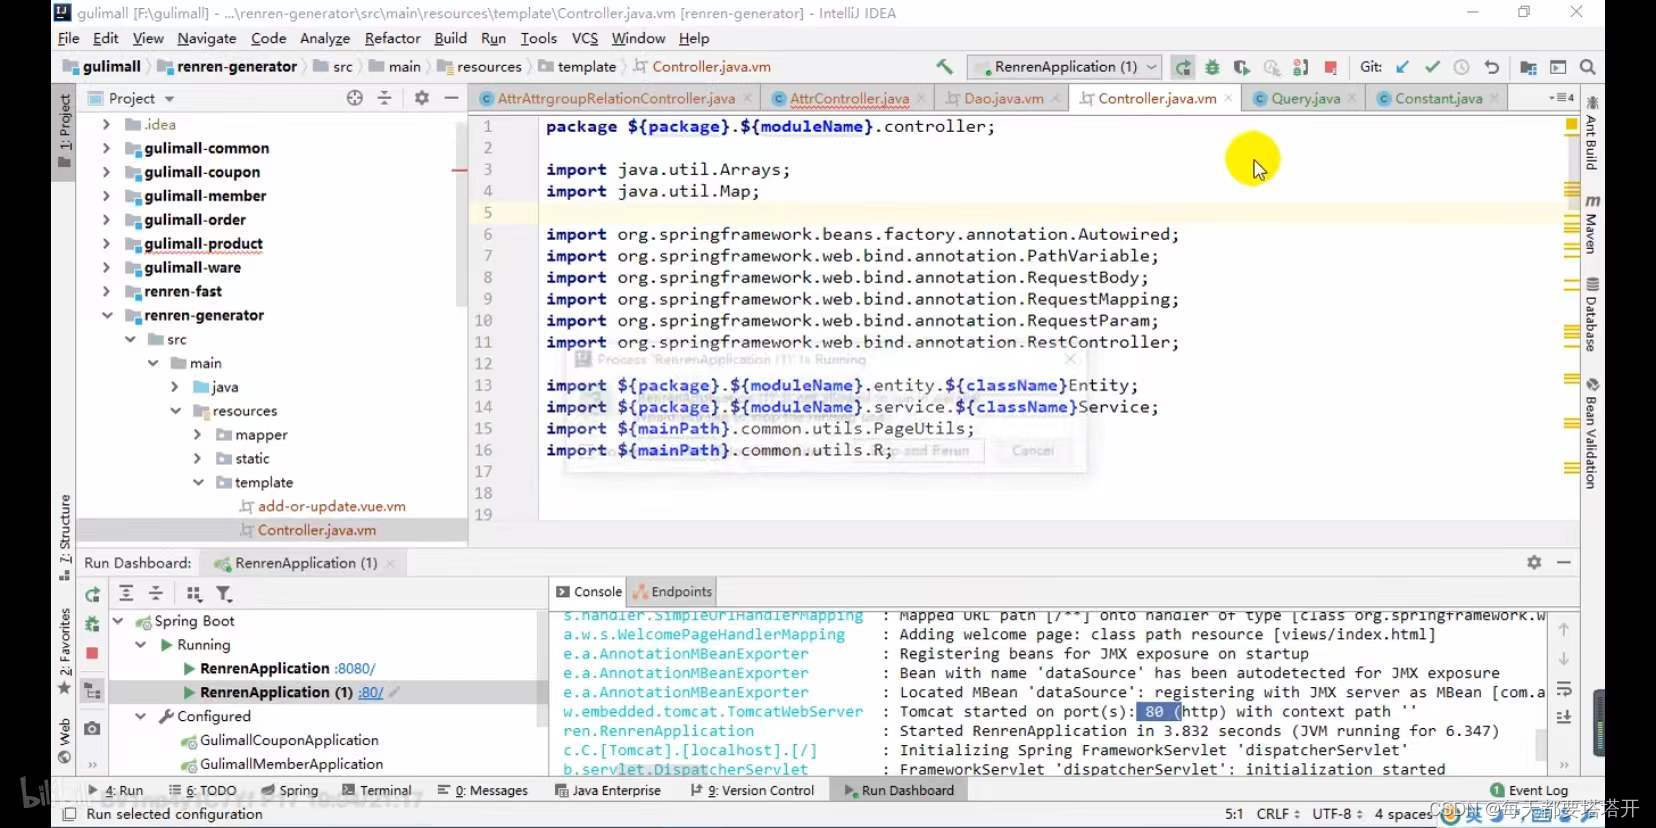Toggle Maven side tool window
Image resolution: width=1656 pixels, height=828 pixels.
coord(1591,225)
